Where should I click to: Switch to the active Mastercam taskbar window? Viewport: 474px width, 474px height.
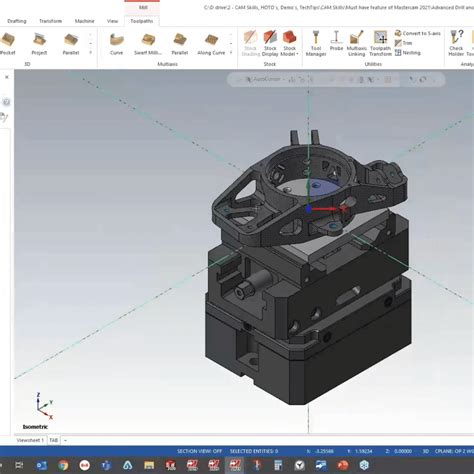[235, 465]
